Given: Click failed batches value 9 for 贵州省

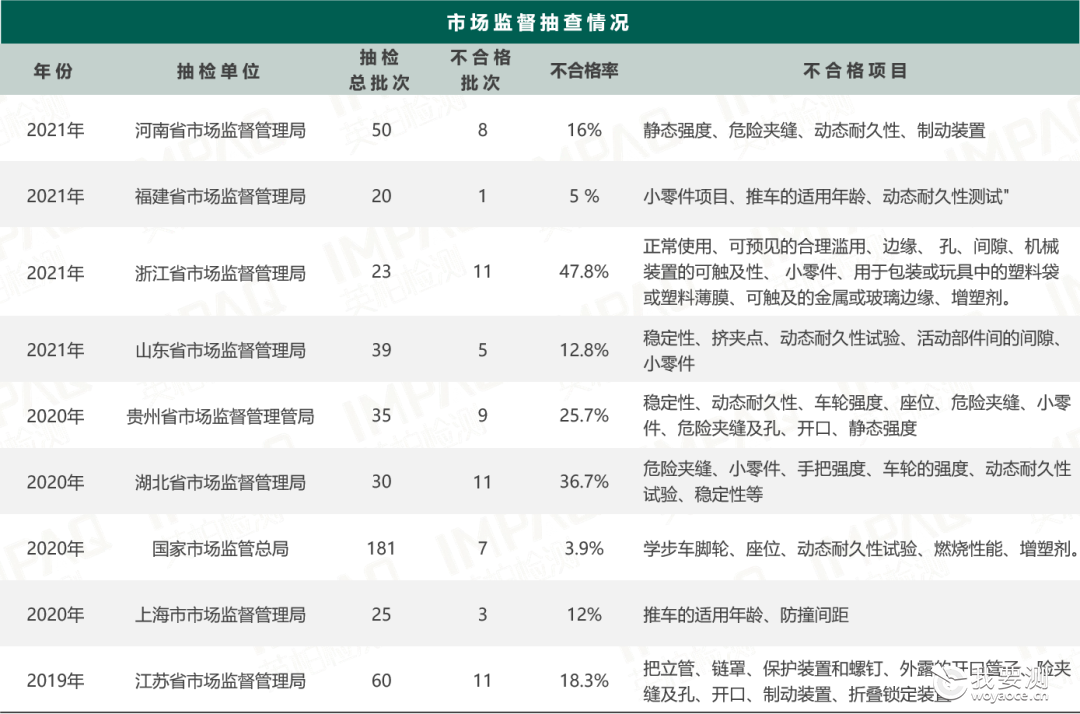Looking at the screenshot, I should pos(483,415).
